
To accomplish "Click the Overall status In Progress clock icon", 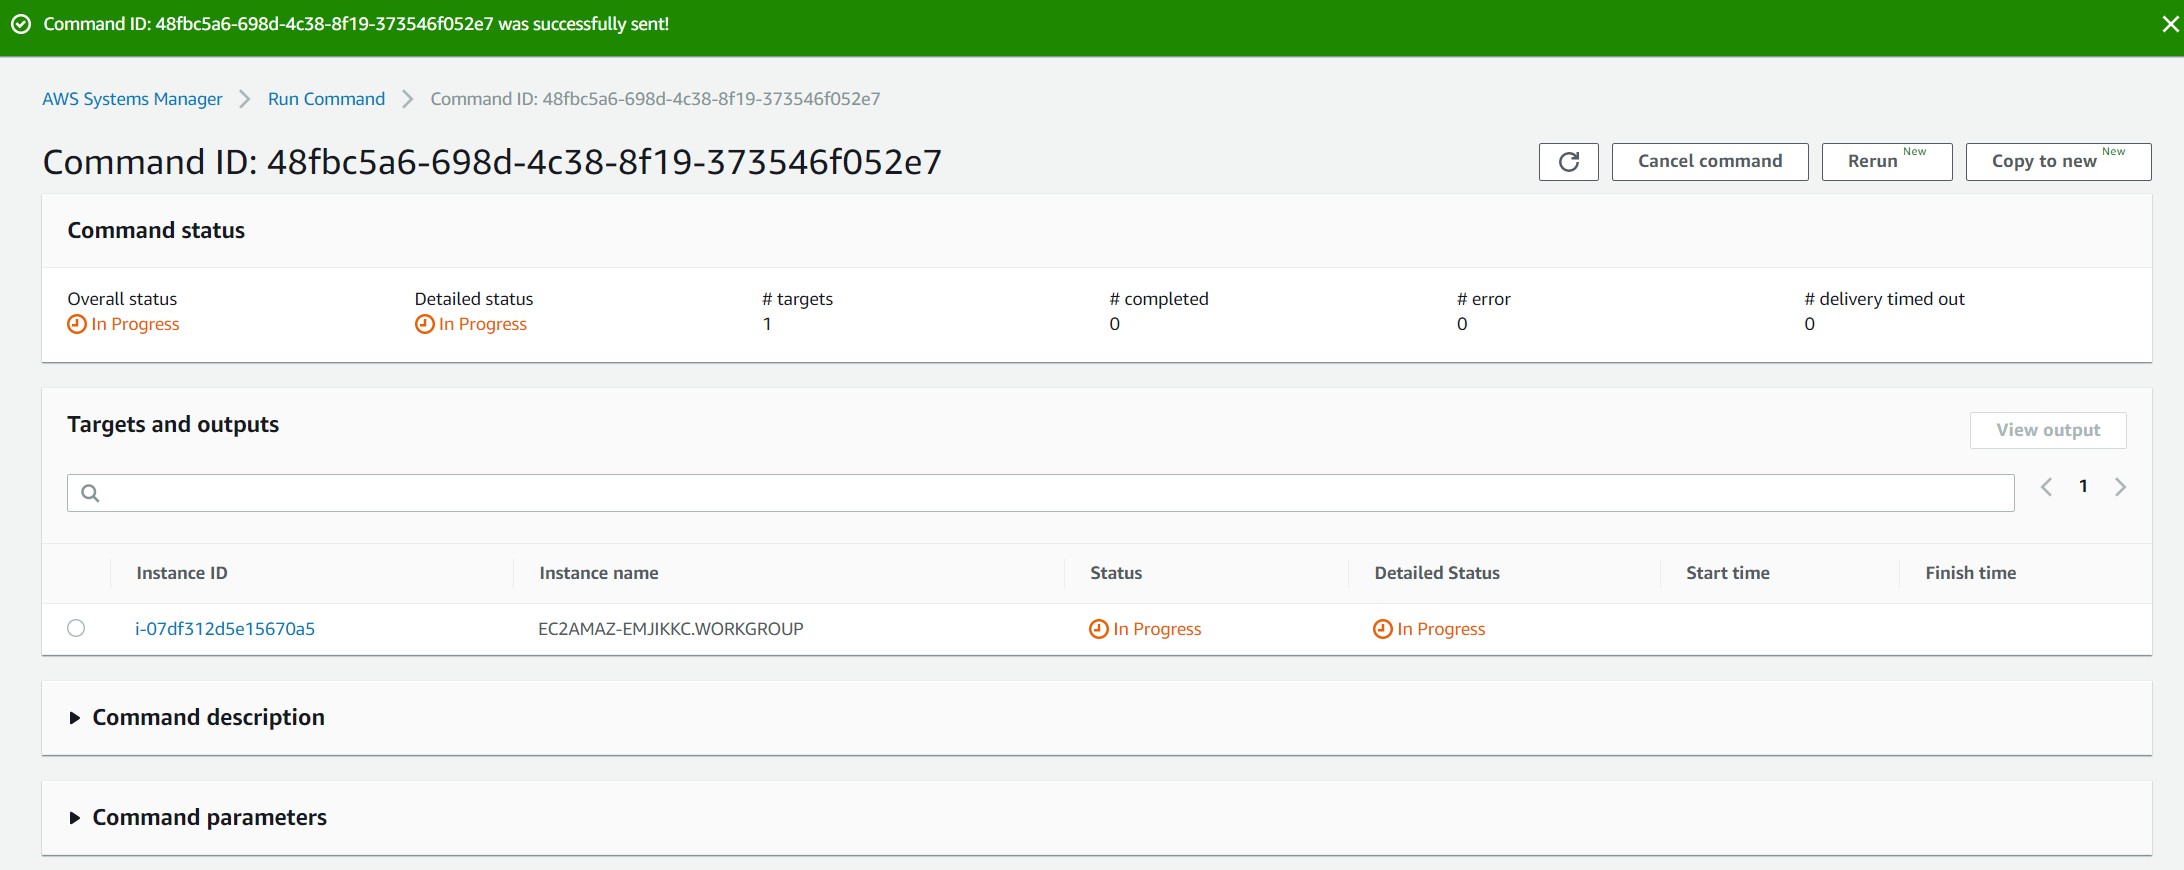I will tap(77, 324).
